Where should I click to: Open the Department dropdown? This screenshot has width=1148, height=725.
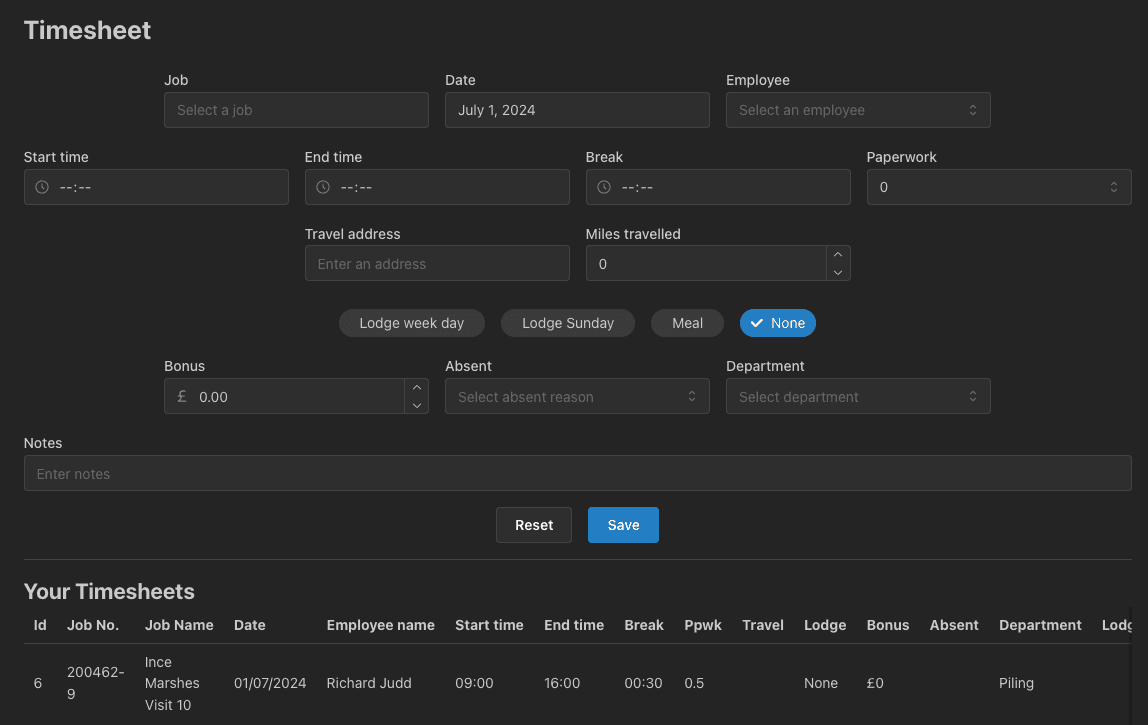pyautogui.click(x=858, y=396)
